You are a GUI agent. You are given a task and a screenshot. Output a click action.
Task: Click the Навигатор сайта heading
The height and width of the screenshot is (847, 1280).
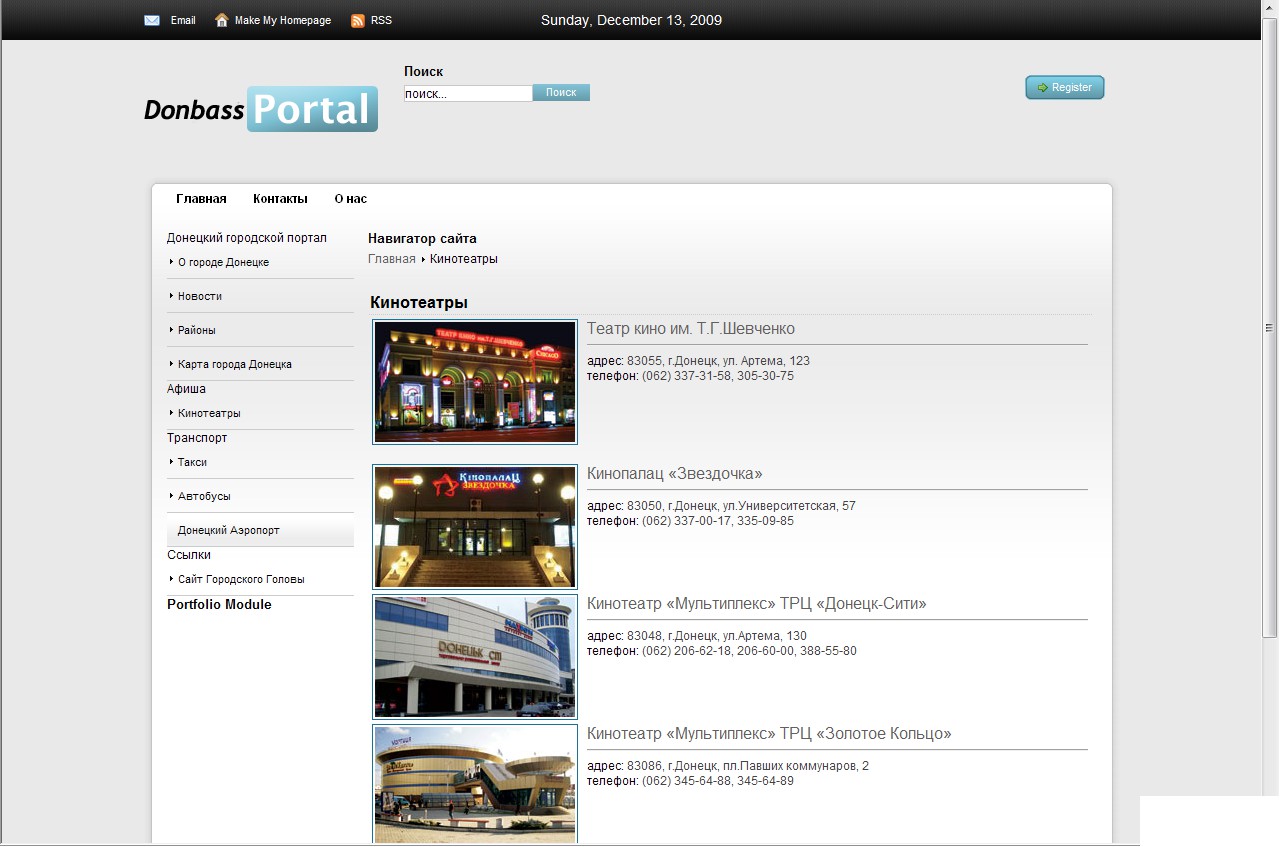422,239
